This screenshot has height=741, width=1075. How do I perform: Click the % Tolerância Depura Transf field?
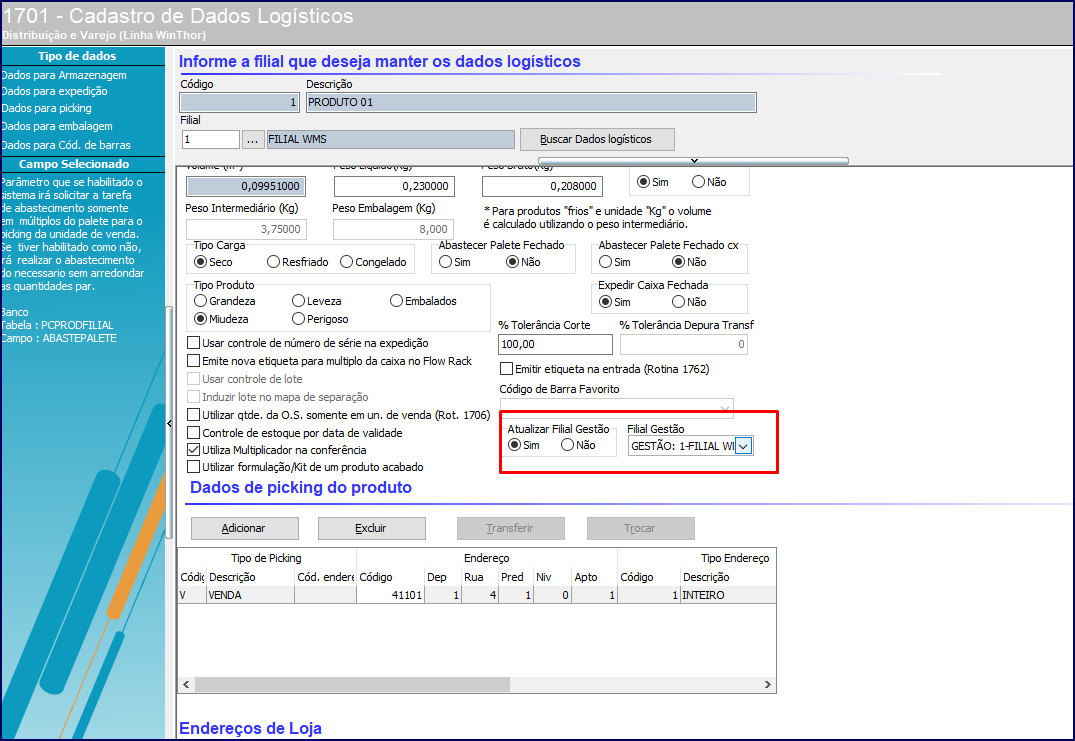click(684, 344)
